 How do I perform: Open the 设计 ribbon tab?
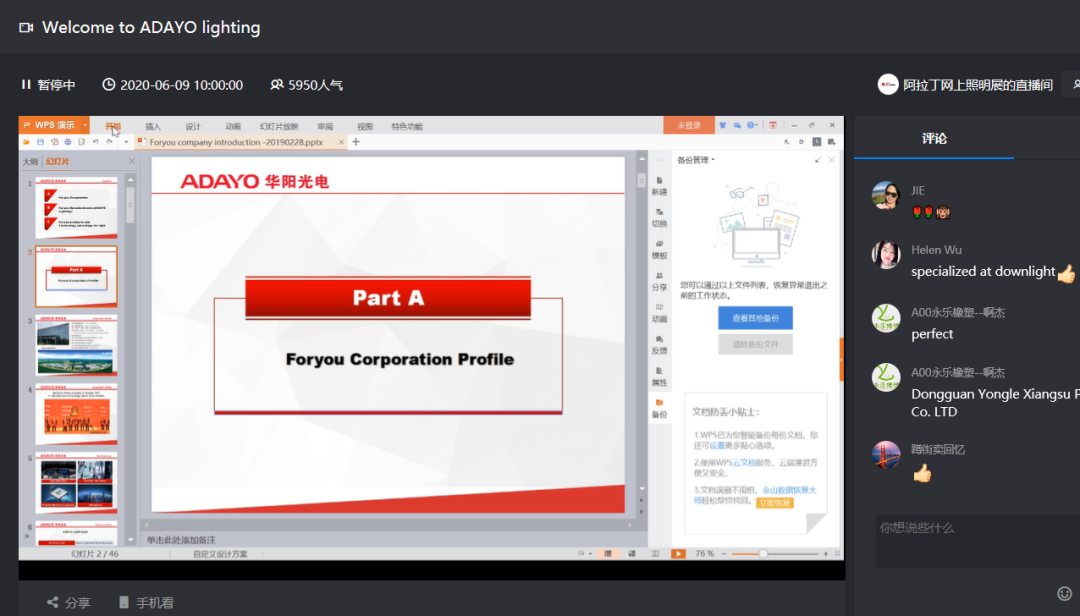click(193, 126)
